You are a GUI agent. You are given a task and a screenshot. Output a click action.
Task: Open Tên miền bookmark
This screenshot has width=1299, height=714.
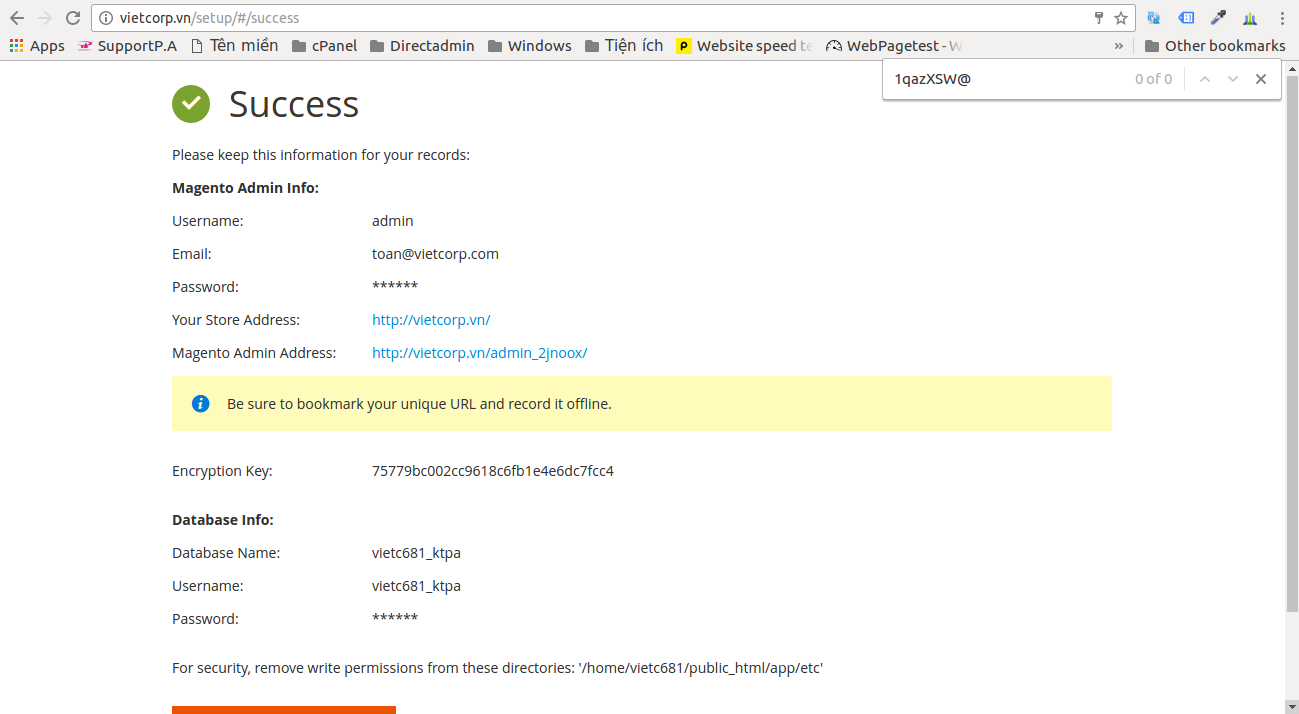pyautogui.click(x=234, y=46)
